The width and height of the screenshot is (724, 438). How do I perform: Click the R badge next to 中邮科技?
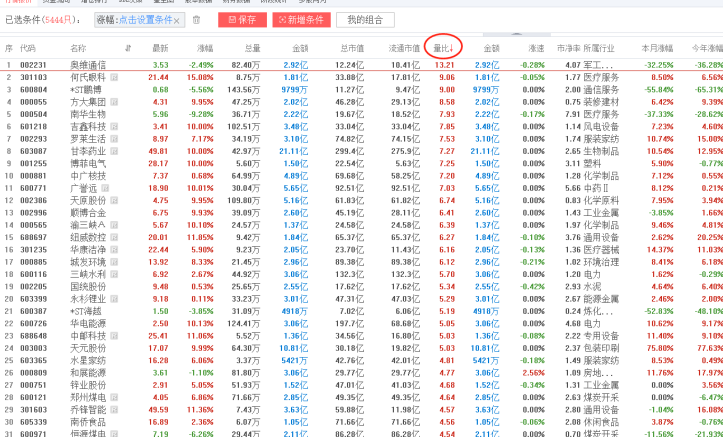[x=114, y=336]
